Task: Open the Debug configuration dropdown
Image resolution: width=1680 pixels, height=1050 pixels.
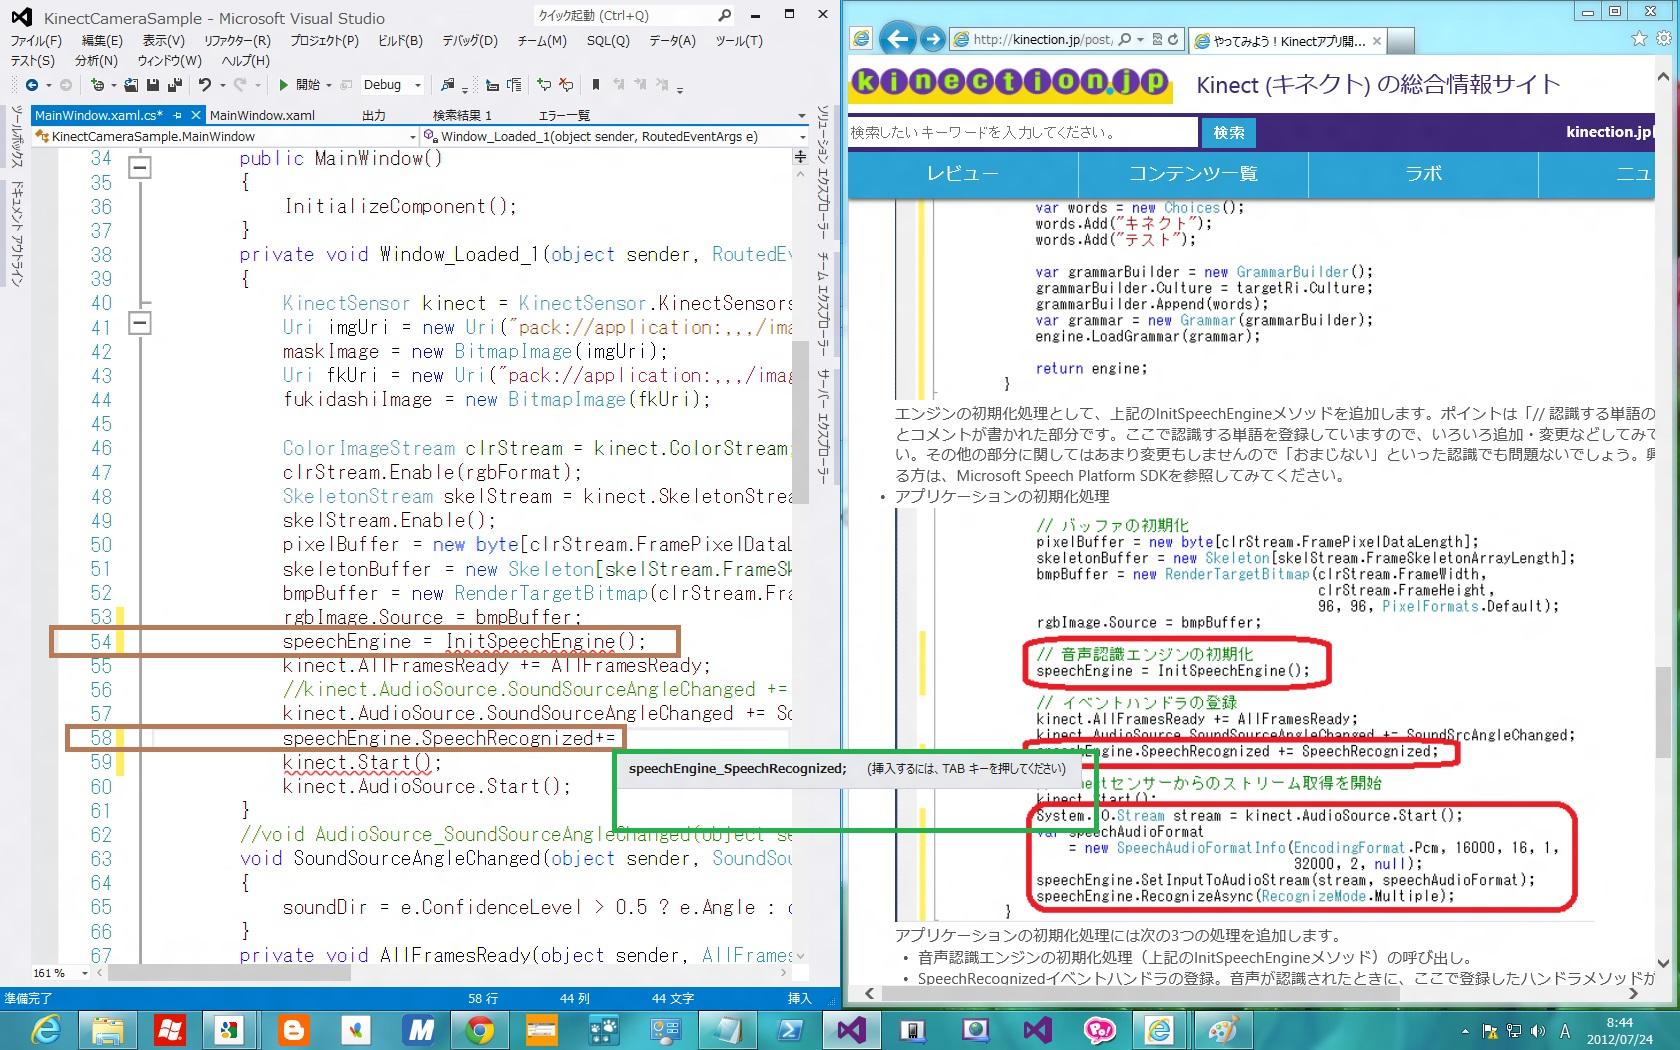Action: [x=418, y=85]
